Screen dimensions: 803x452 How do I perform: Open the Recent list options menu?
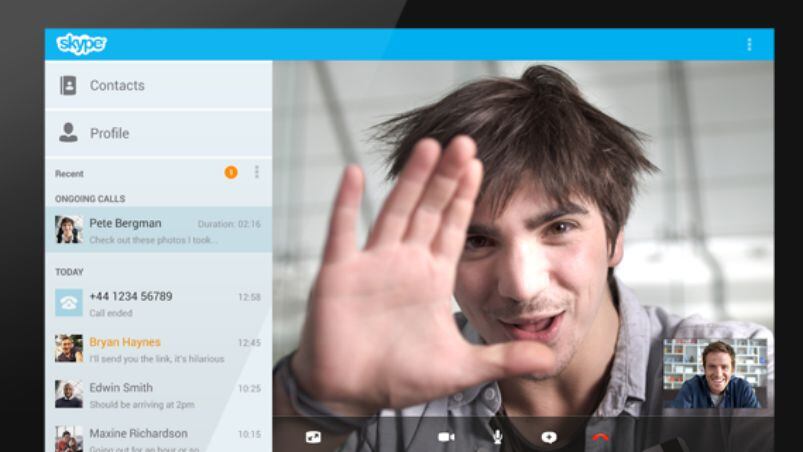pyautogui.click(x=257, y=173)
